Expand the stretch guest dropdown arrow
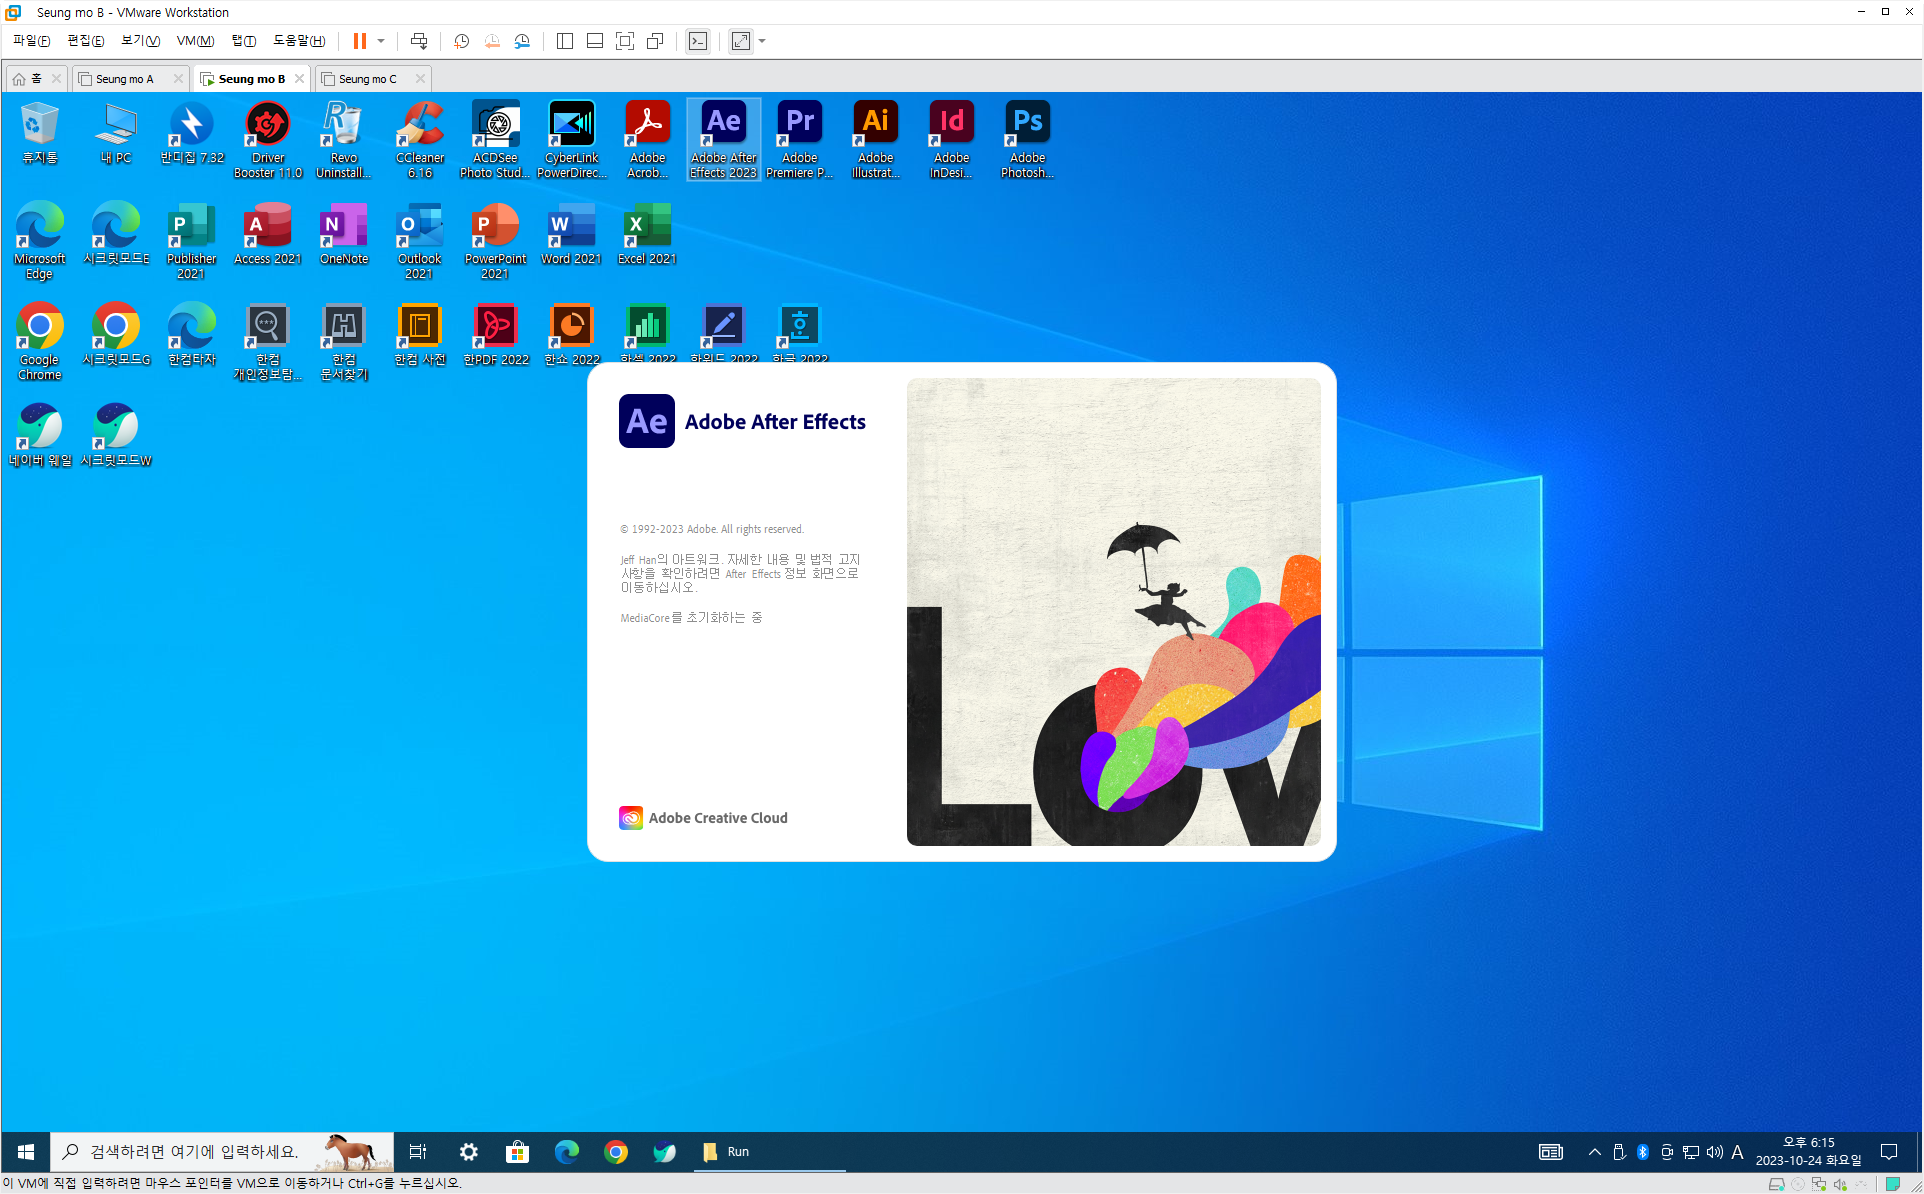Screen dimensions: 1924x1194 762,41
